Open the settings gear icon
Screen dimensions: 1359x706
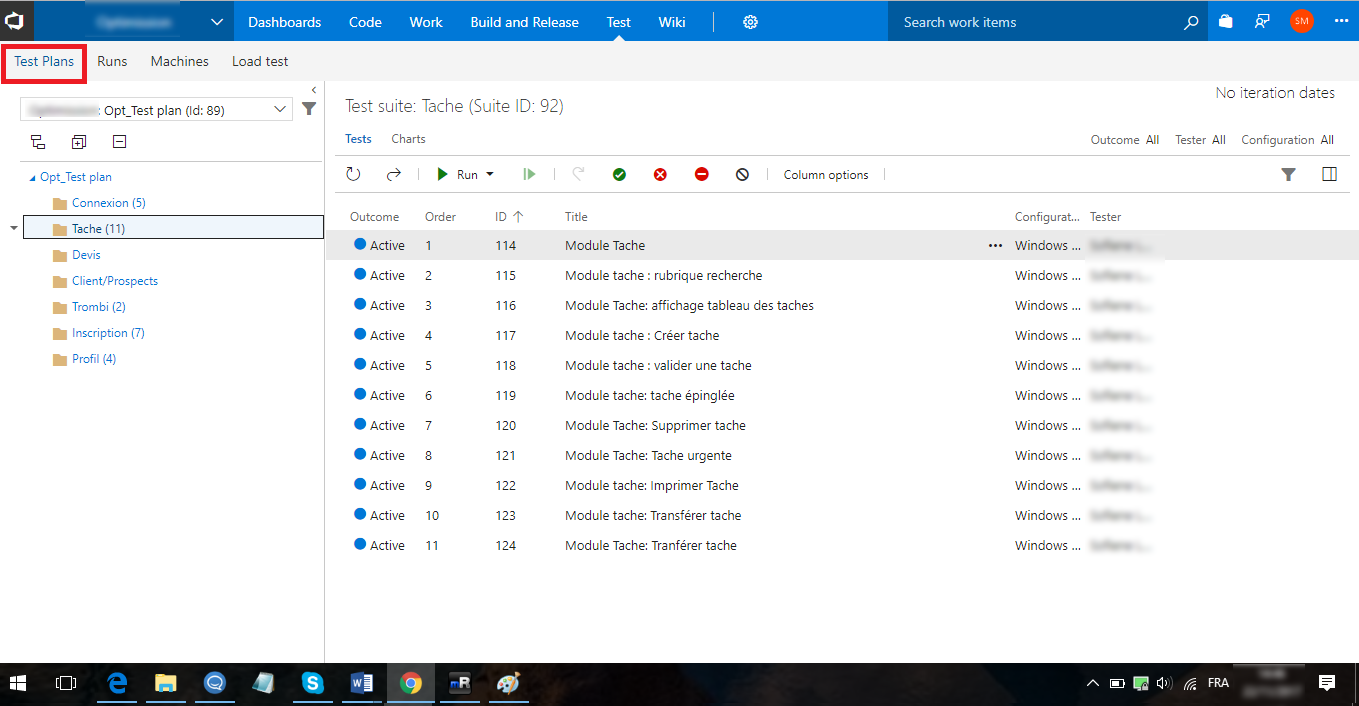pyautogui.click(x=750, y=22)
